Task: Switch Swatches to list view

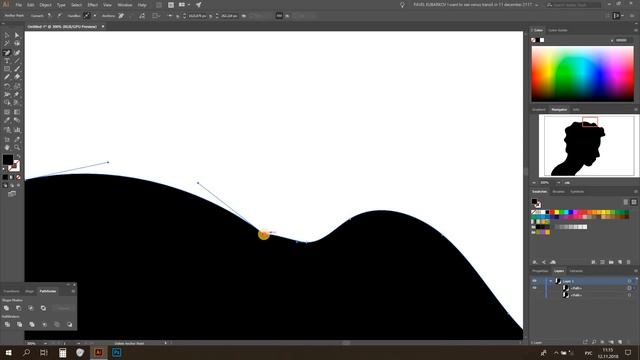Action: (626, 202)
